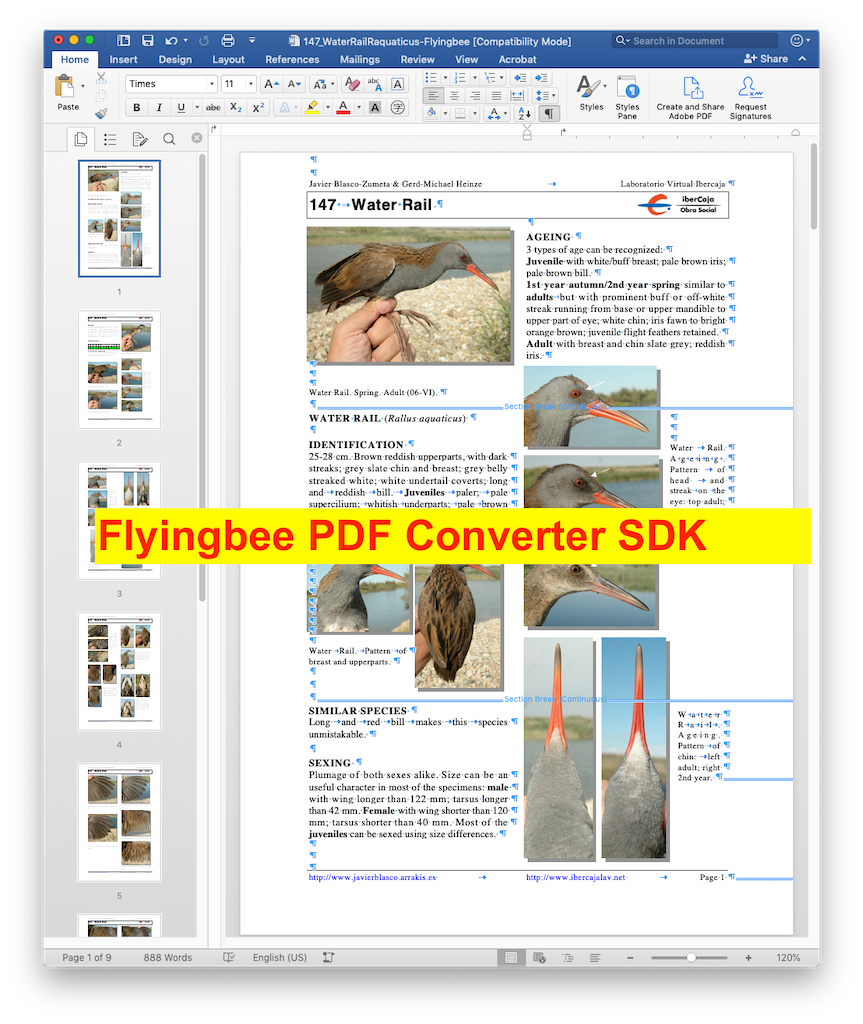Justify the paragraph text
This screenshot has height=1024, width=863.
[x=496, y=96]
